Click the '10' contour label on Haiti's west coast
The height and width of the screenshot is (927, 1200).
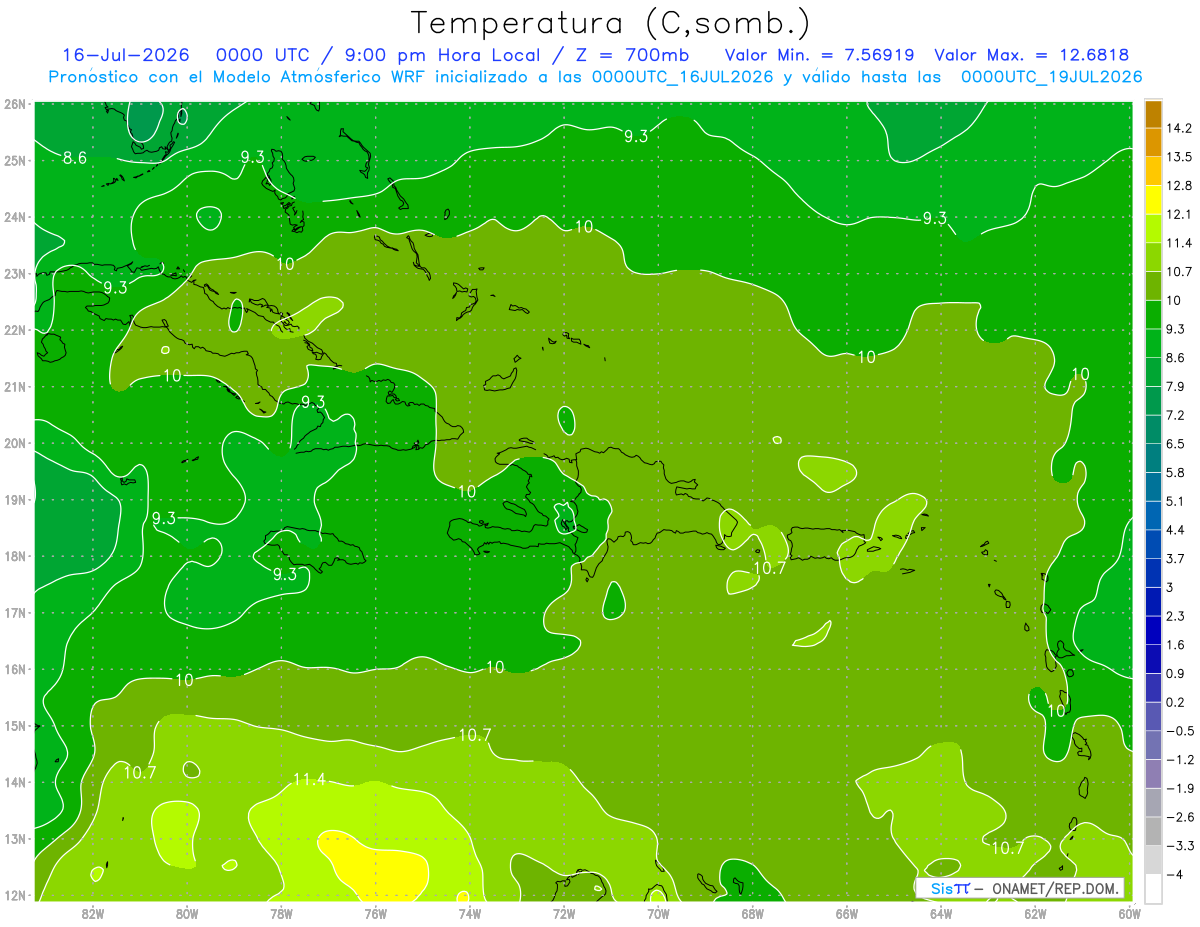point(467,491)
